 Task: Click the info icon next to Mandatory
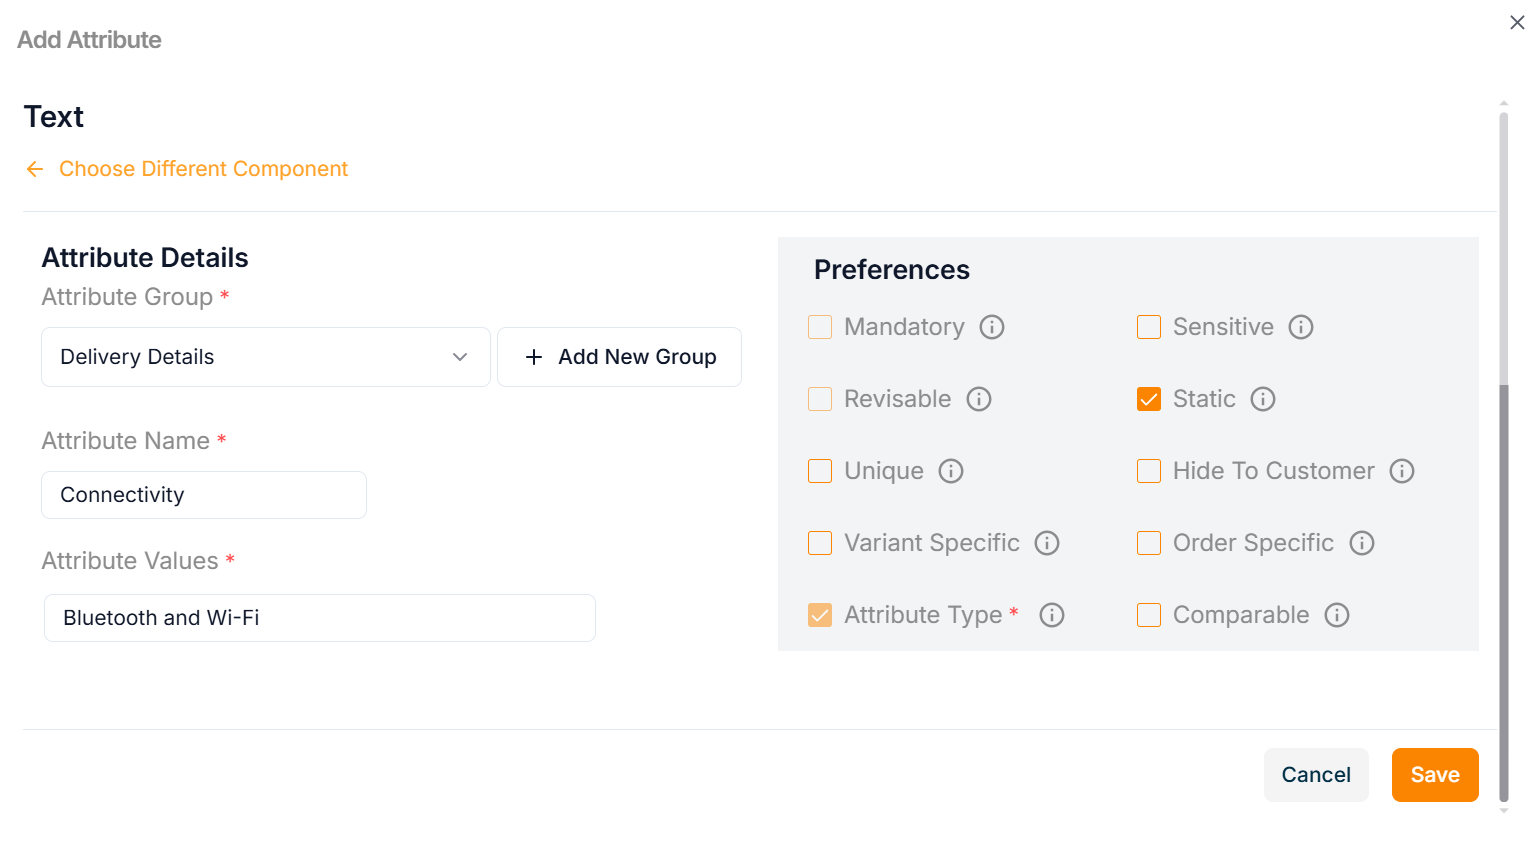[x=991, y=327]
